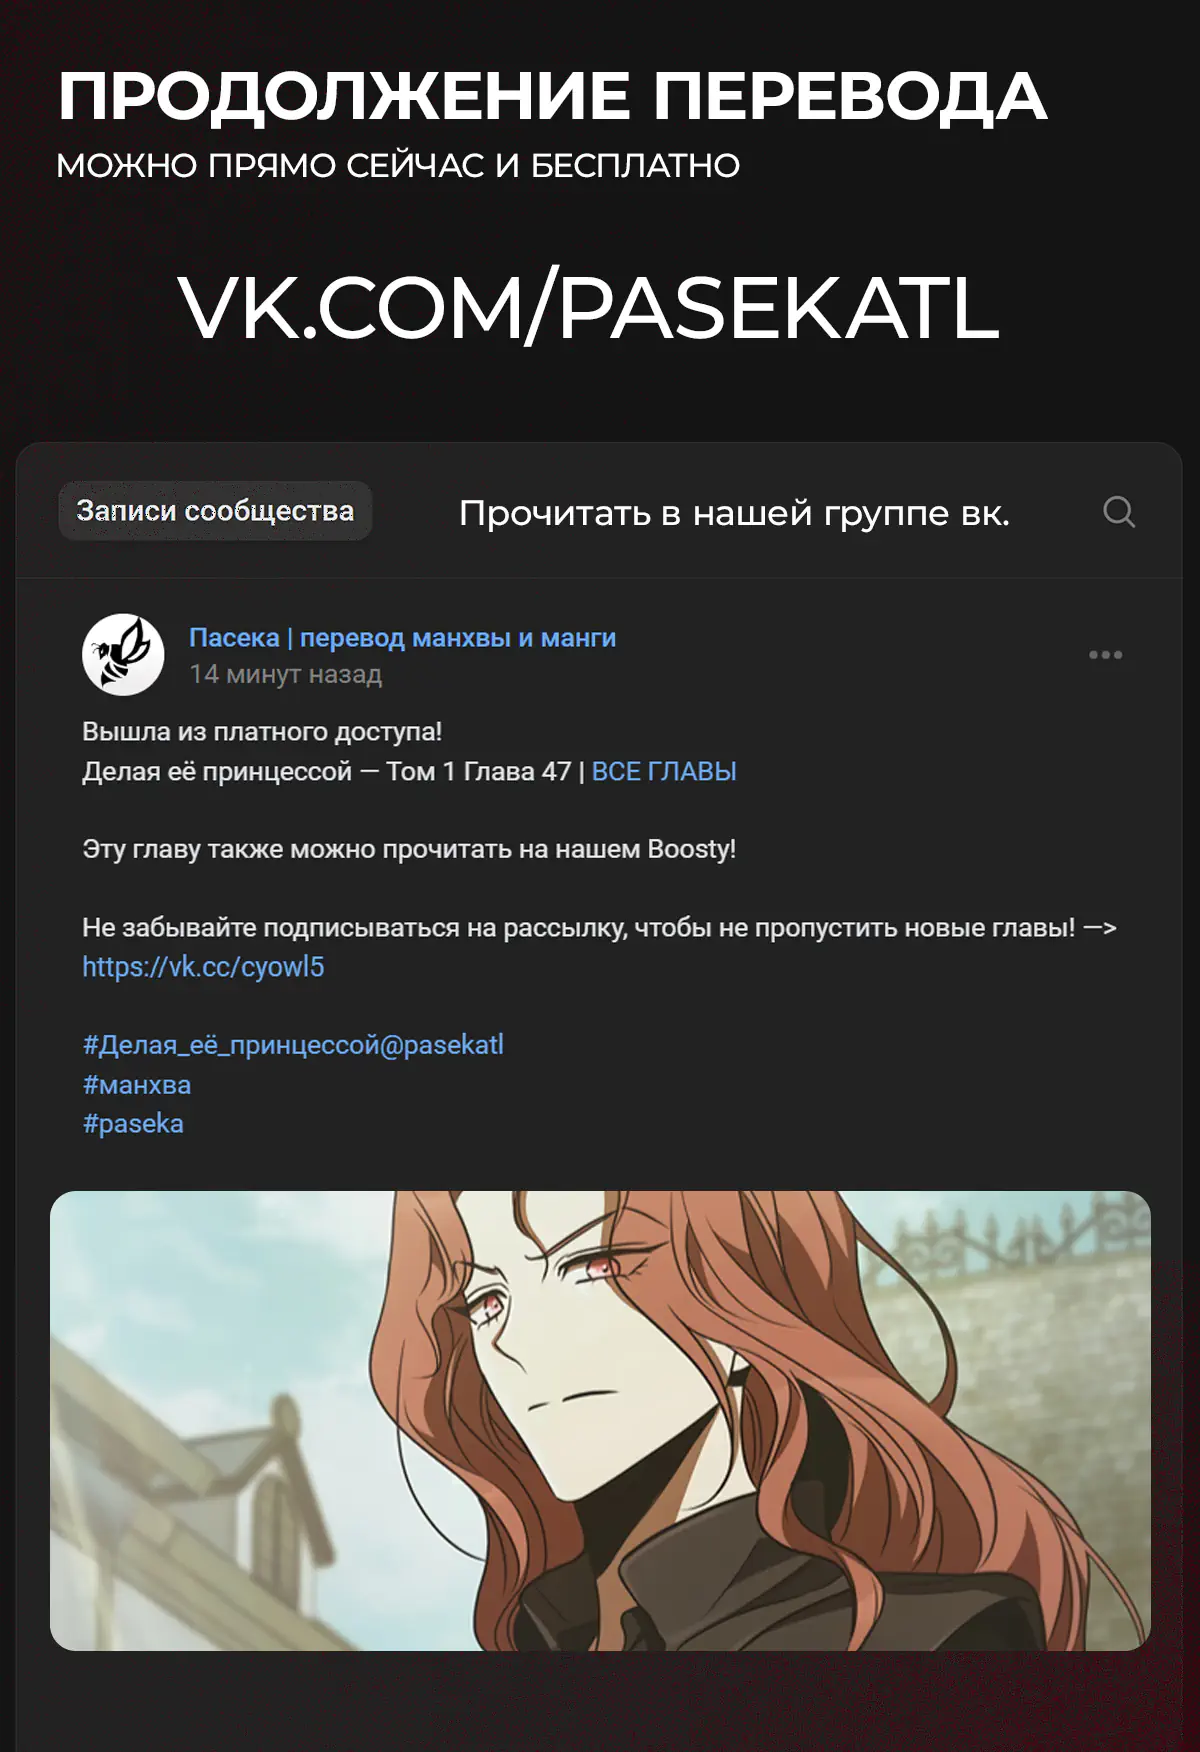Click the search magnifier icon

click(1119, 512)
